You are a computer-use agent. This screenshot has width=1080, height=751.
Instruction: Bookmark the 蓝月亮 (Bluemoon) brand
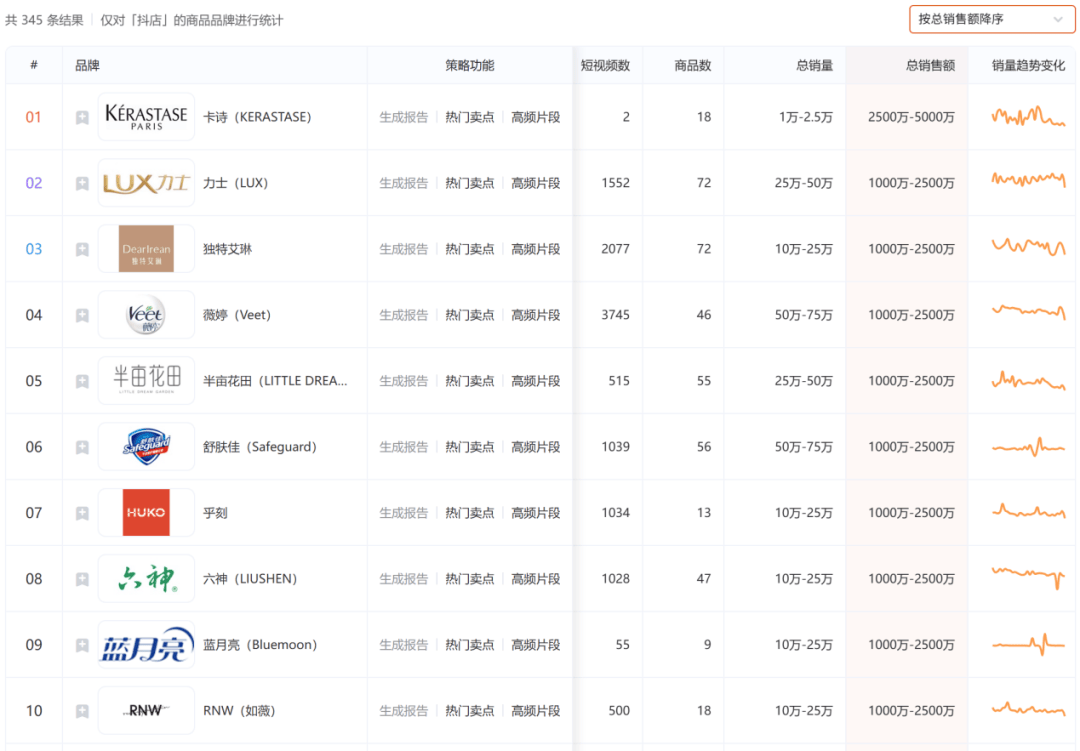(x=82, y=645)
